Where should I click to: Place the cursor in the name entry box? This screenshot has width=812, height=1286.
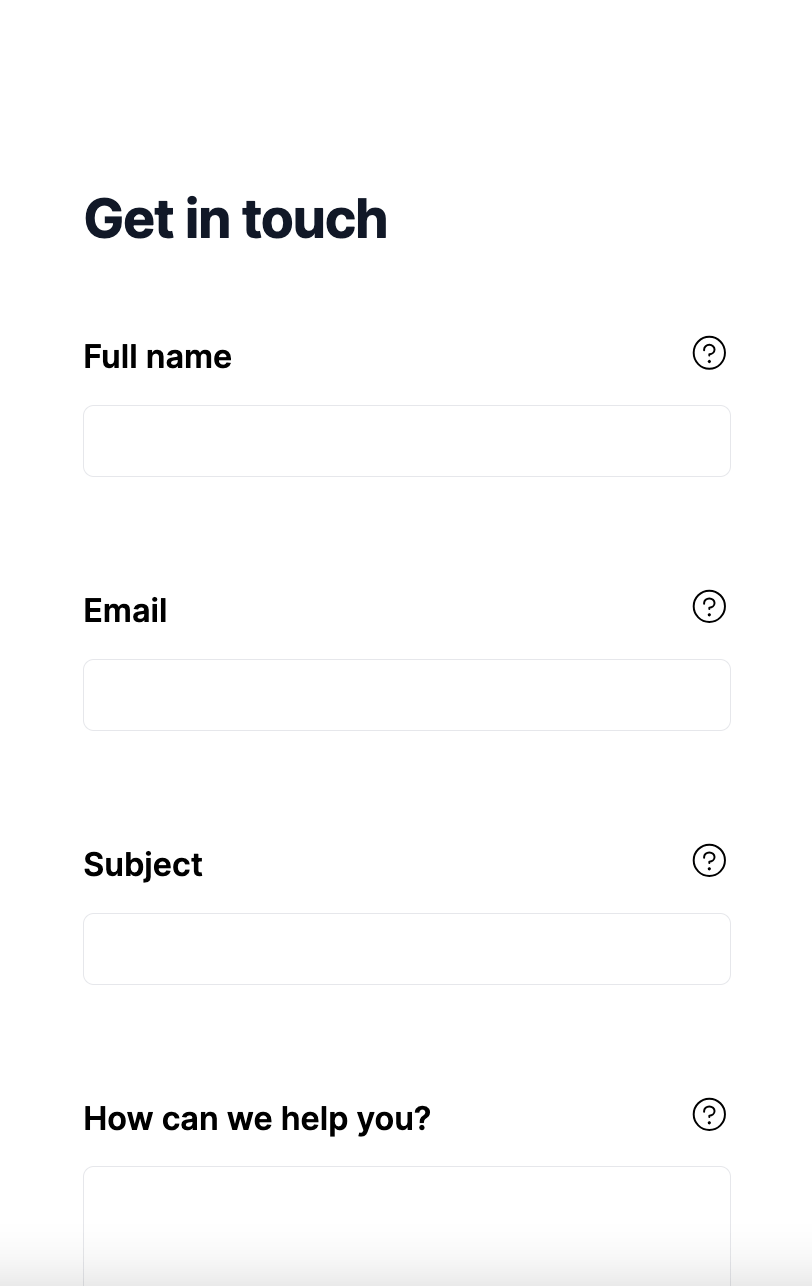407,441
